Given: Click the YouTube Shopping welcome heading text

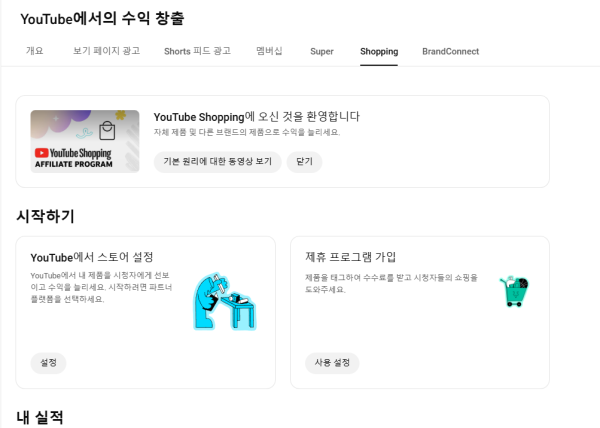Looking at the screenshot, I should pos(256,116).
